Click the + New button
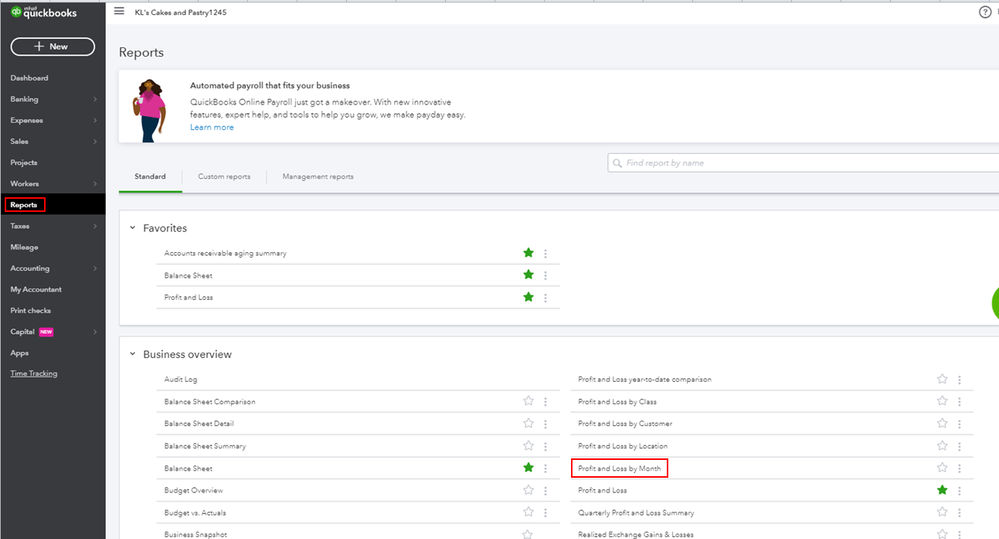999x539 pixels. click(52, 47)
